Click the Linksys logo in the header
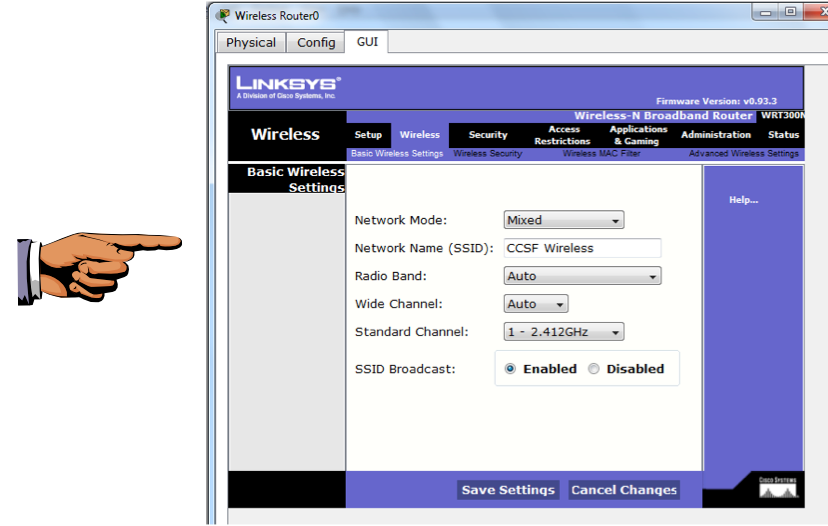 point(288,87)
